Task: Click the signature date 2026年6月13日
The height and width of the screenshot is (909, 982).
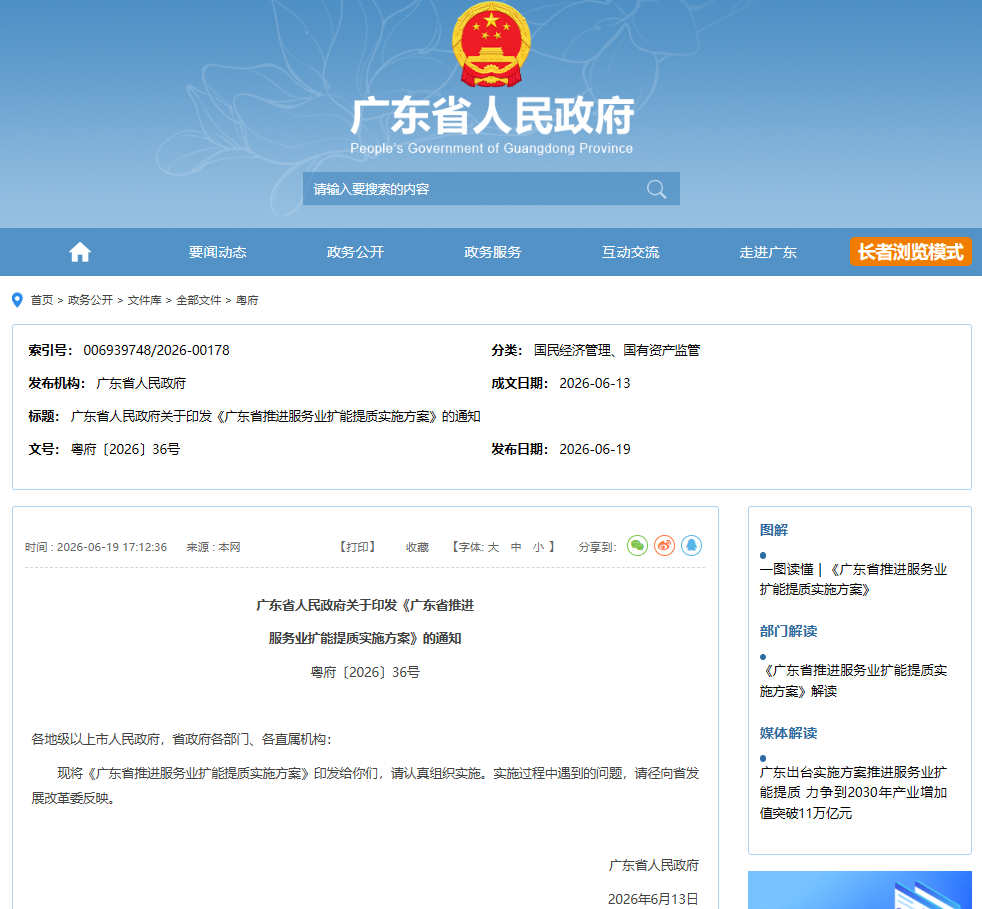Action: pyautogui.click(x=653, y=899)
